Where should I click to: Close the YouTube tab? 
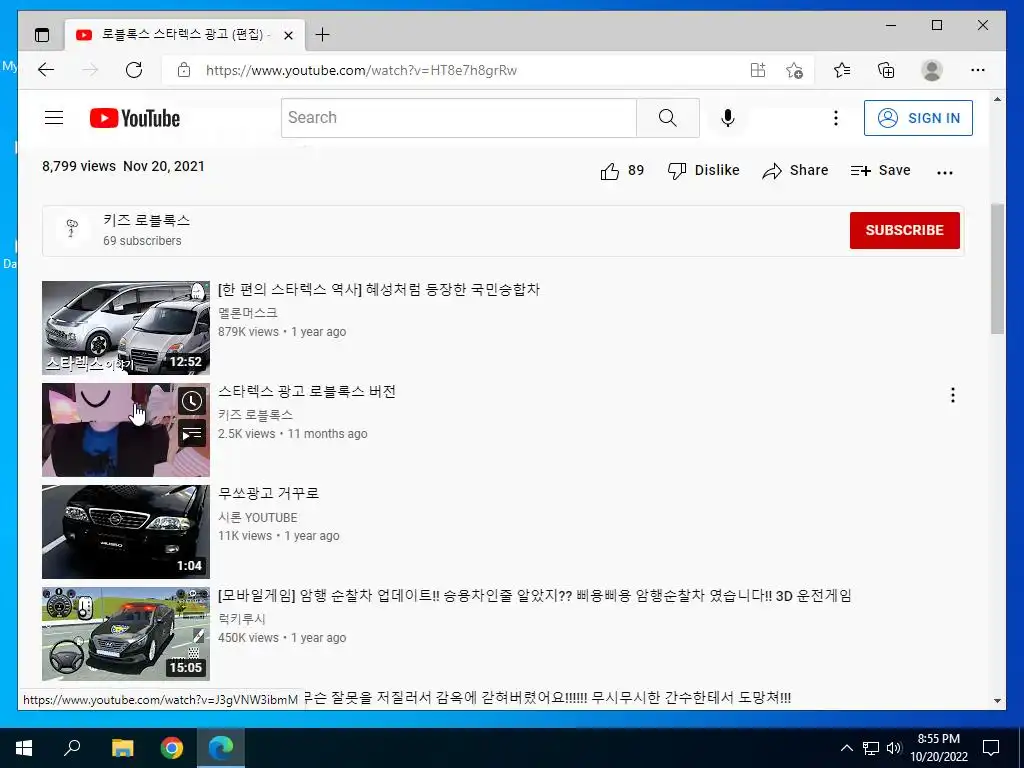(x=288, y=35)
